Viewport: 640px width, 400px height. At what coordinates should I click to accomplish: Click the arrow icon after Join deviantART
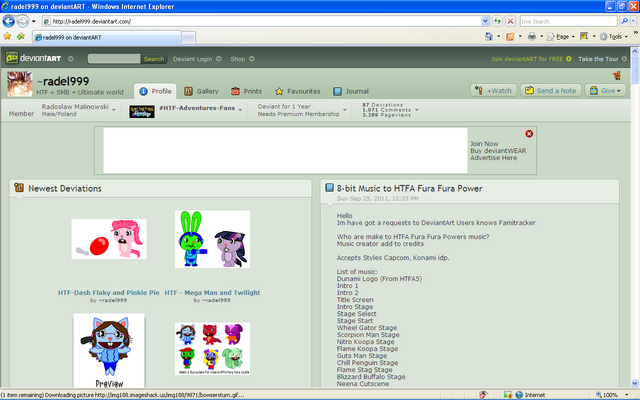[x=569, y=59]
